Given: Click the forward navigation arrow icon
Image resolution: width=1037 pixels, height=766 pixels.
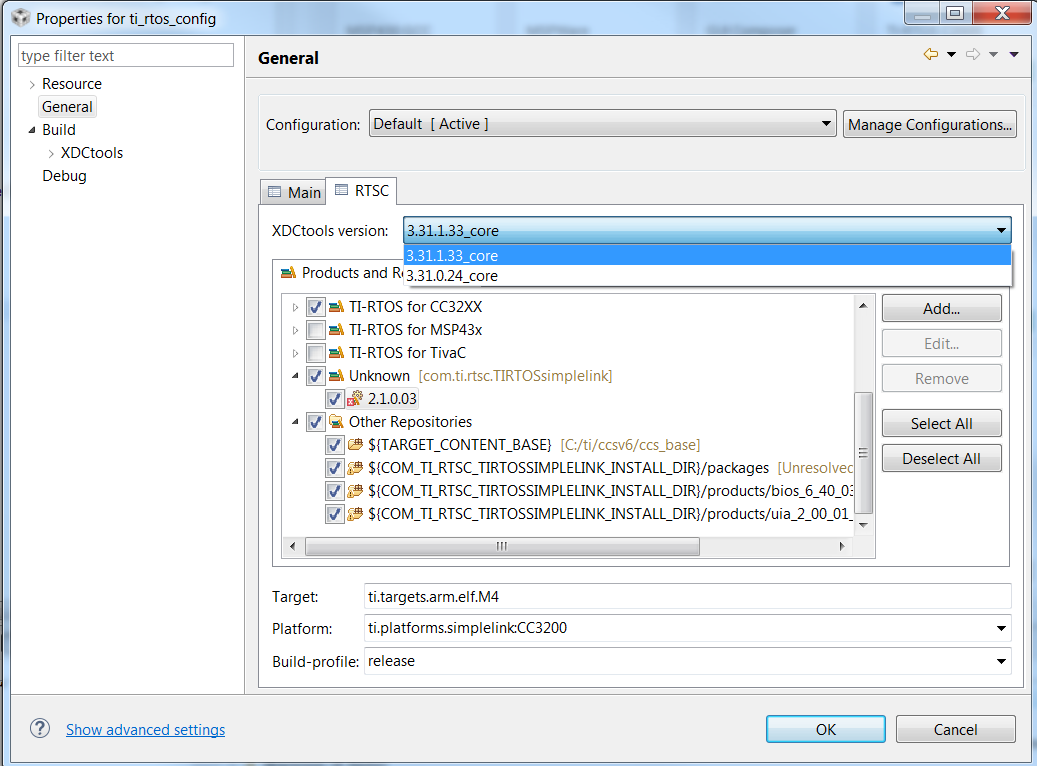Looking at the screenshot, I should pos(972,54).
